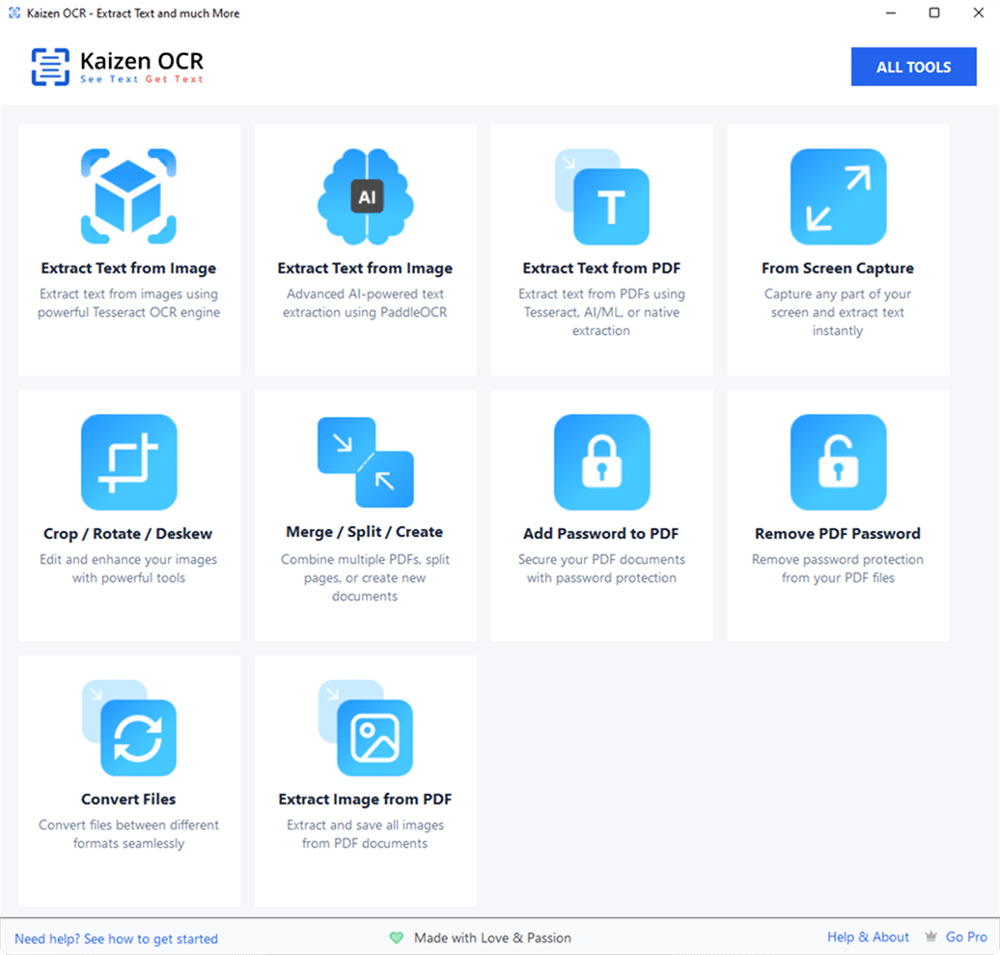Open the Add Password to PDF tool

click(601, 515)
